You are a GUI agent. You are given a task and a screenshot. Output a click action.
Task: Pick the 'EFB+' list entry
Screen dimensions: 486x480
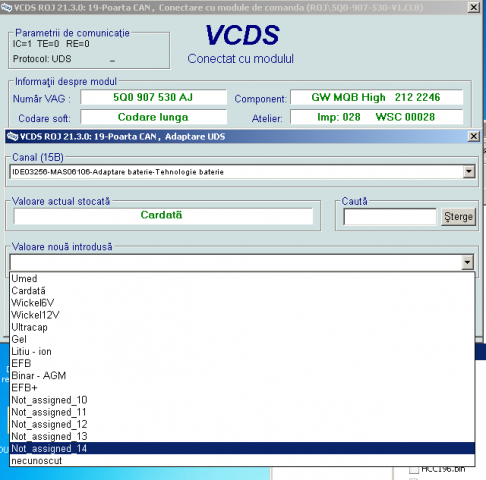[x=242, y=388]
